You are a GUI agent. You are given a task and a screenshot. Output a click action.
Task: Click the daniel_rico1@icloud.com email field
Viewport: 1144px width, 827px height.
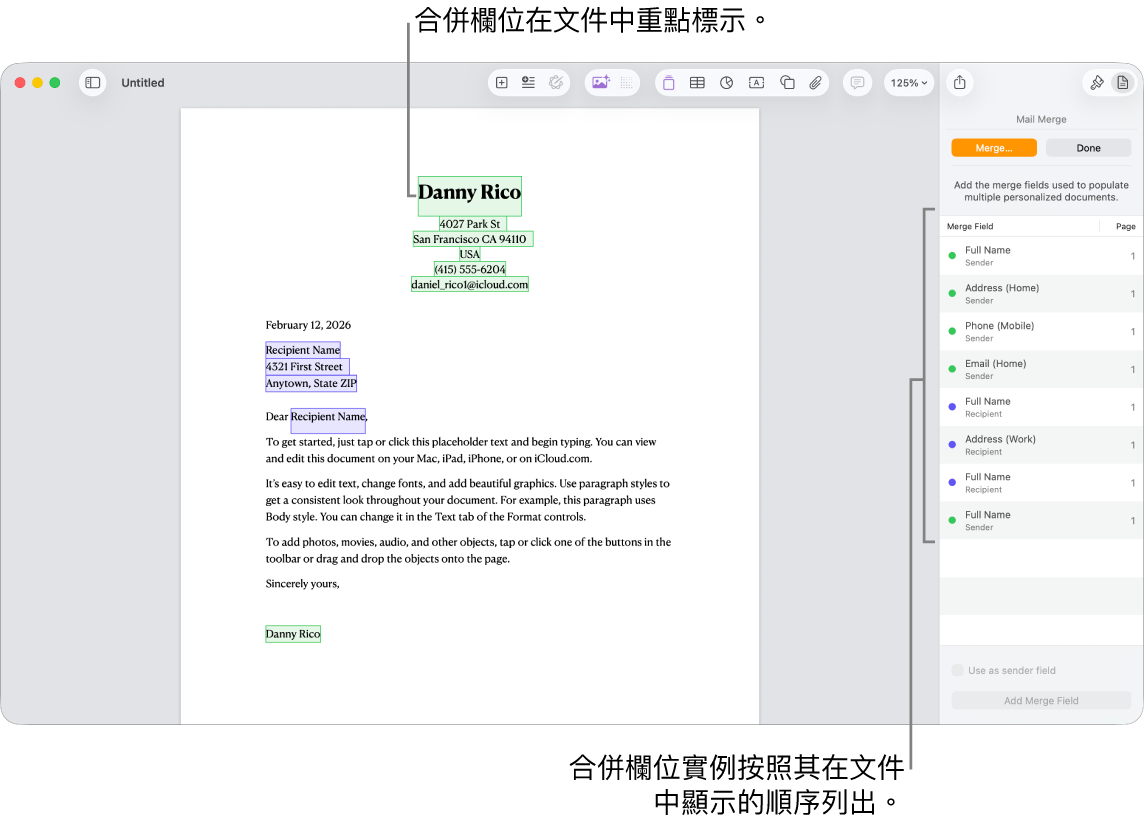point(469,284)
